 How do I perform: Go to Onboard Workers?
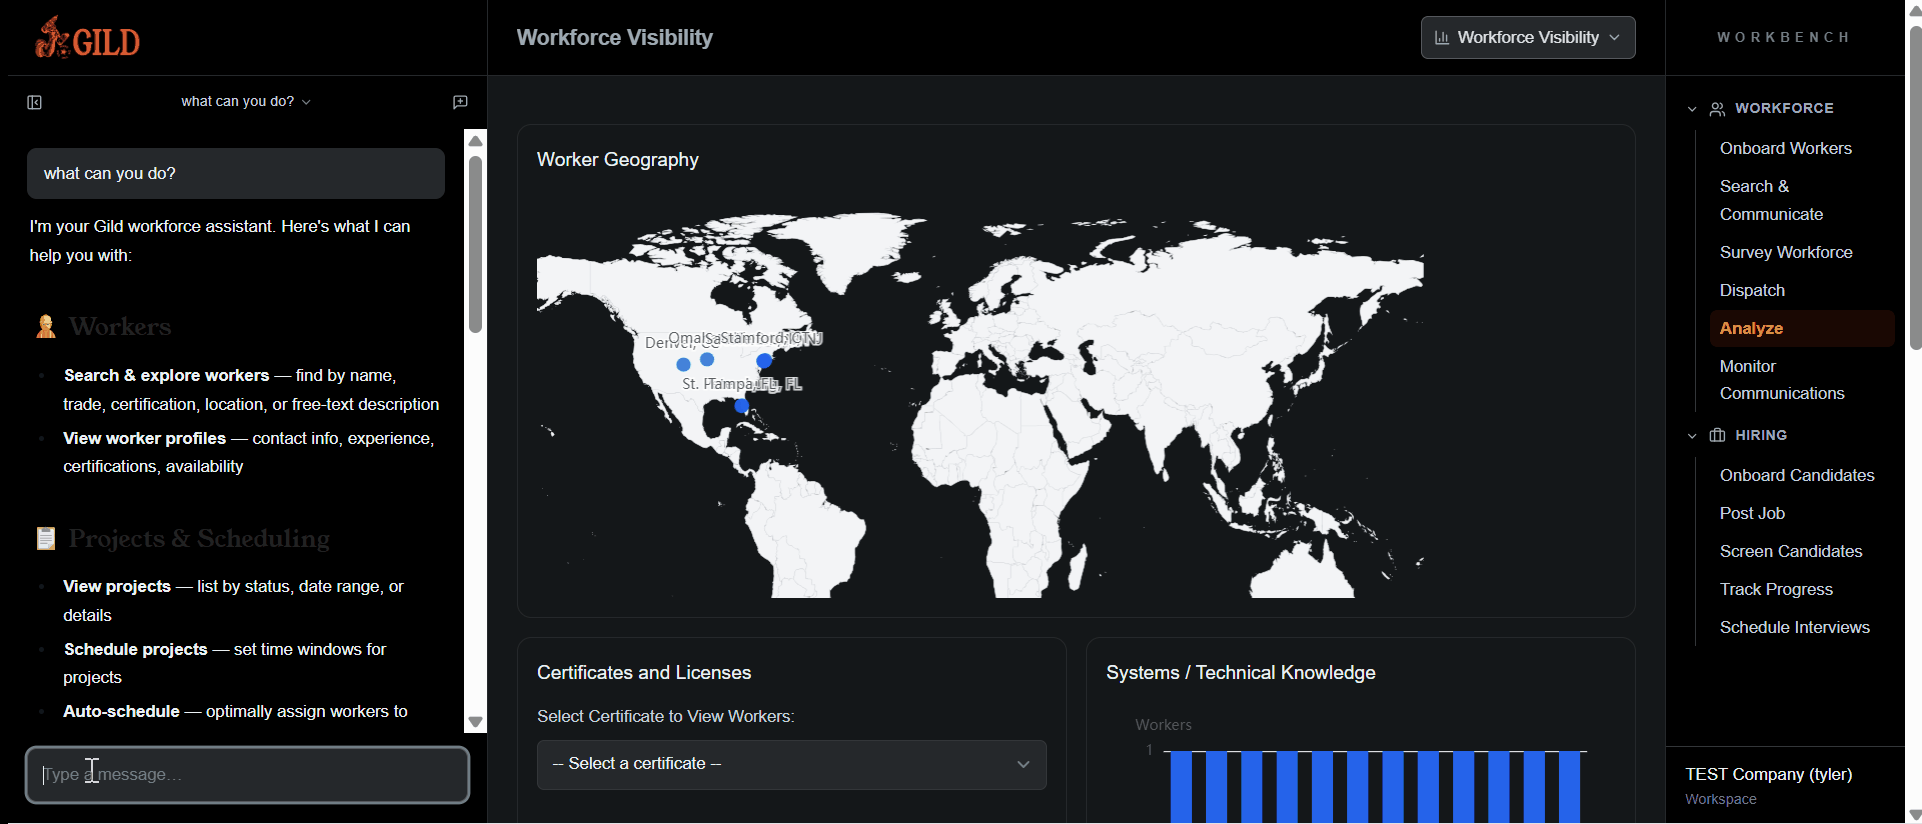click(x=1785, y=148)
